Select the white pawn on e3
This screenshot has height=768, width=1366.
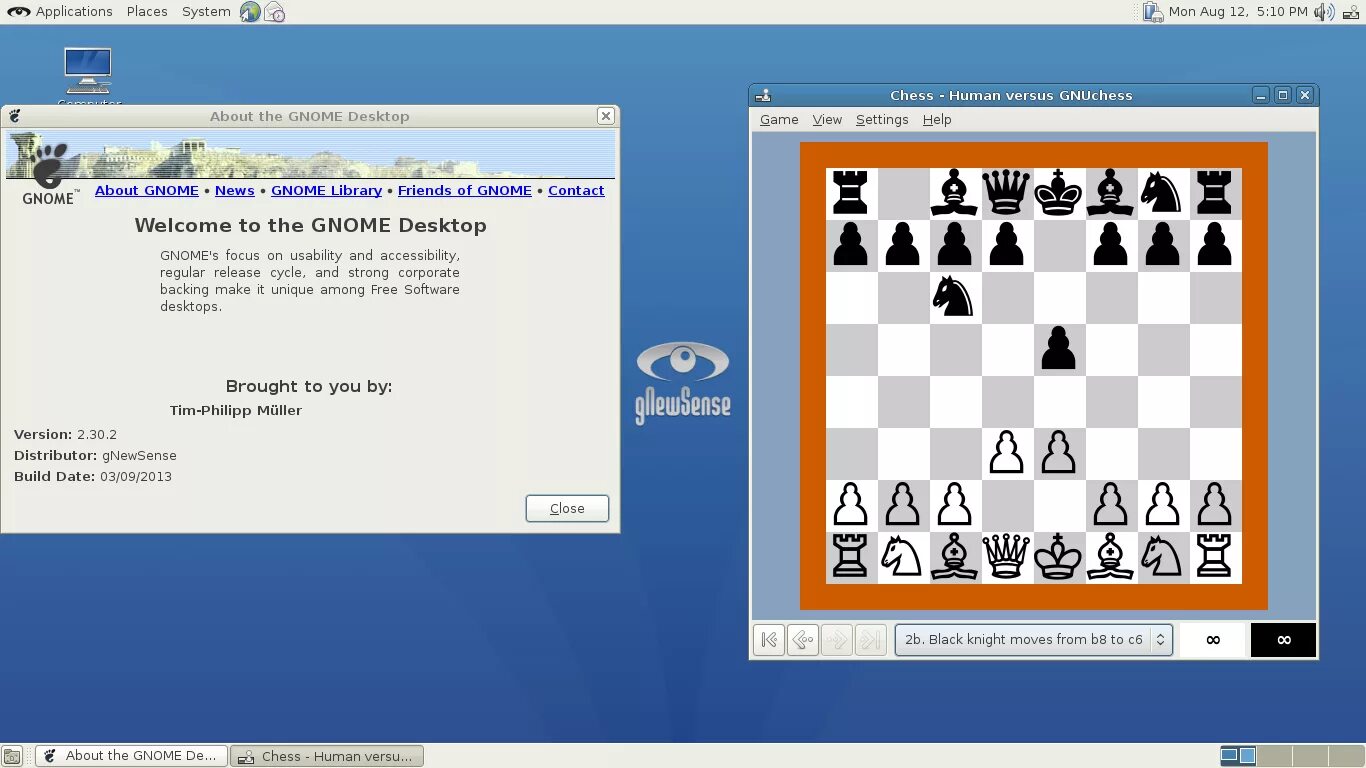pos(1059,453)
